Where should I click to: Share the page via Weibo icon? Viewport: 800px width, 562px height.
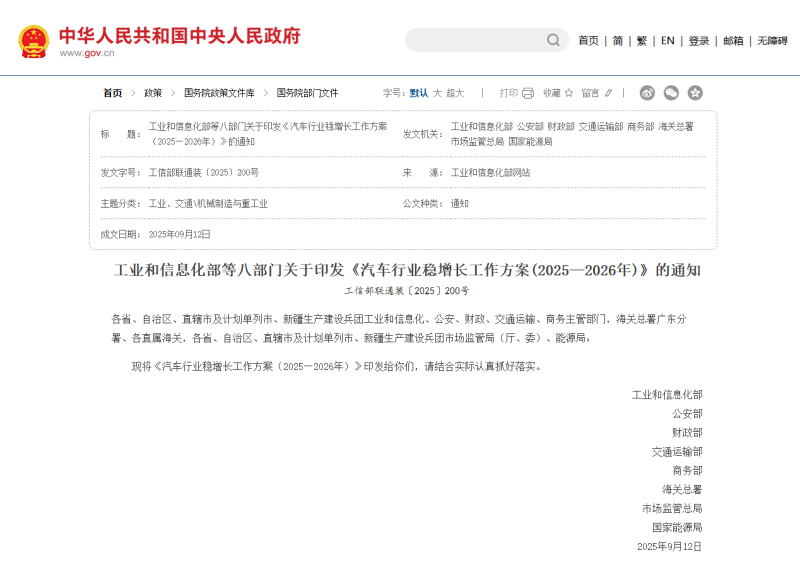point(647,93)
